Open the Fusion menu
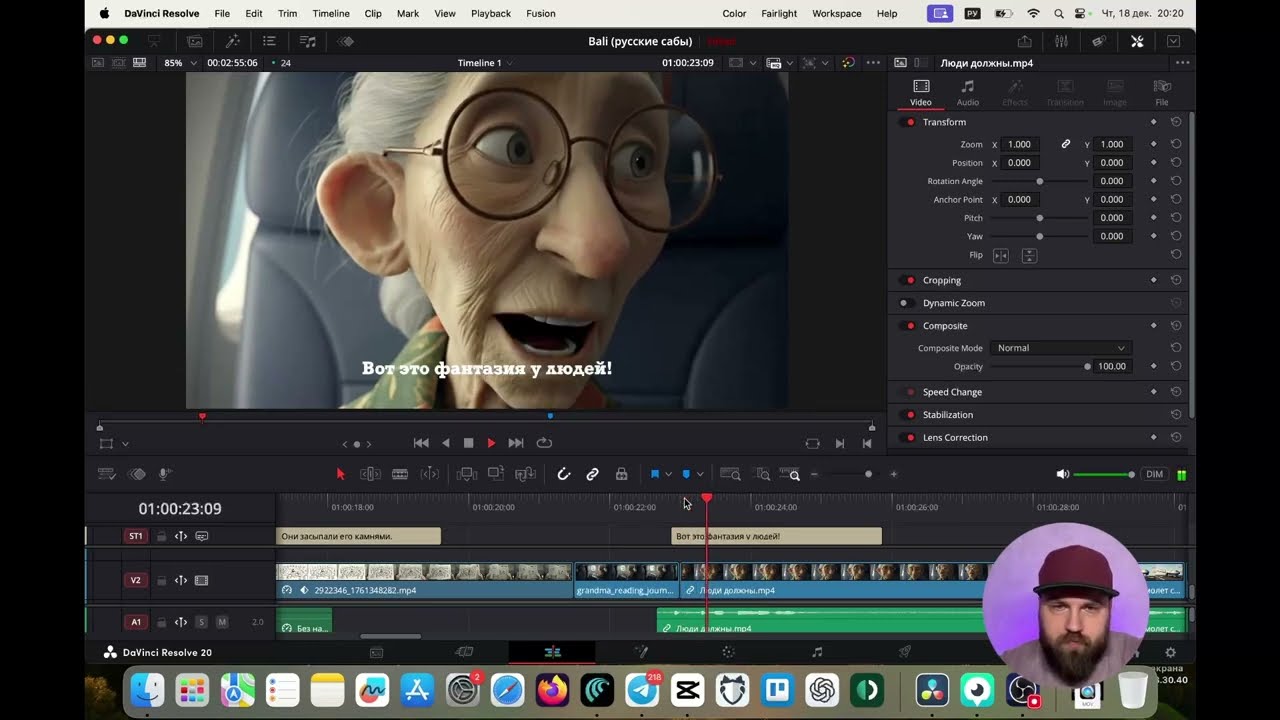Viewport: 1280px width, 720px height. [x=541, y=13]
